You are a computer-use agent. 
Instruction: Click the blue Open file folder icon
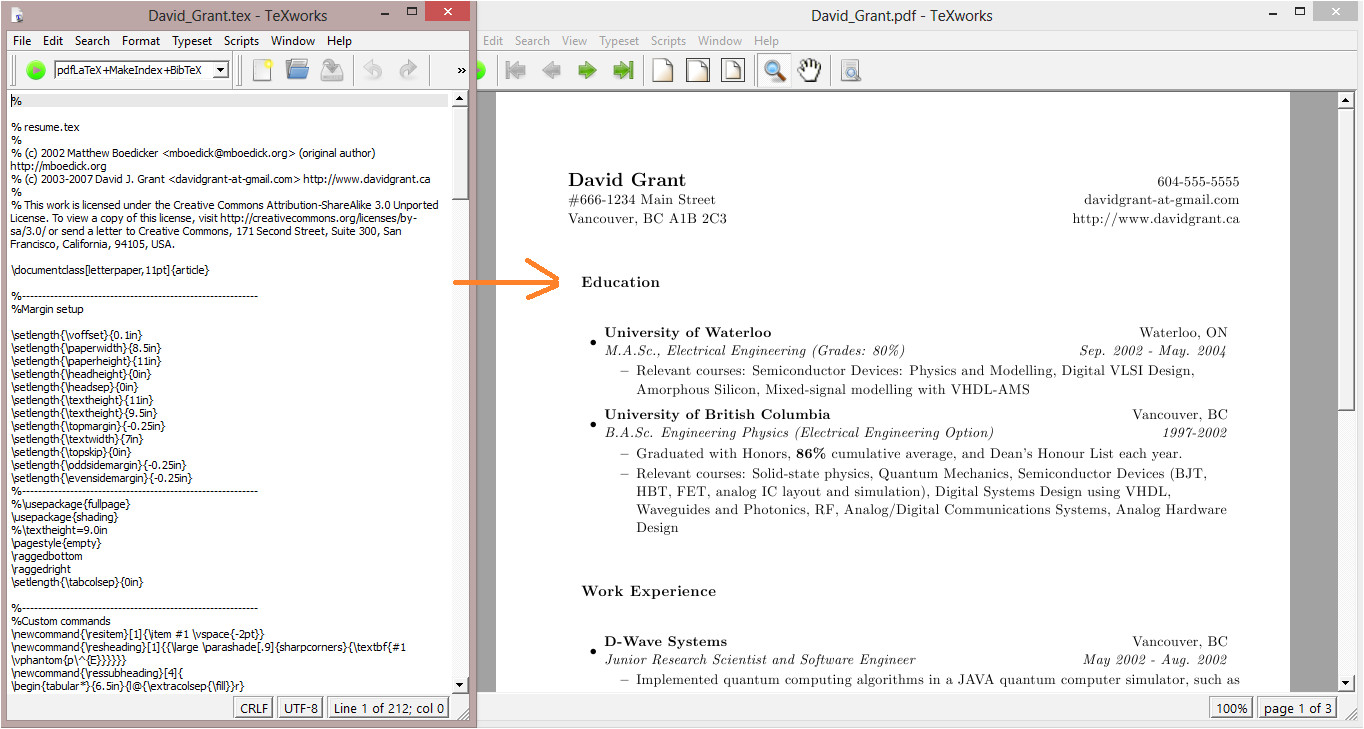[x=297, y=70]
